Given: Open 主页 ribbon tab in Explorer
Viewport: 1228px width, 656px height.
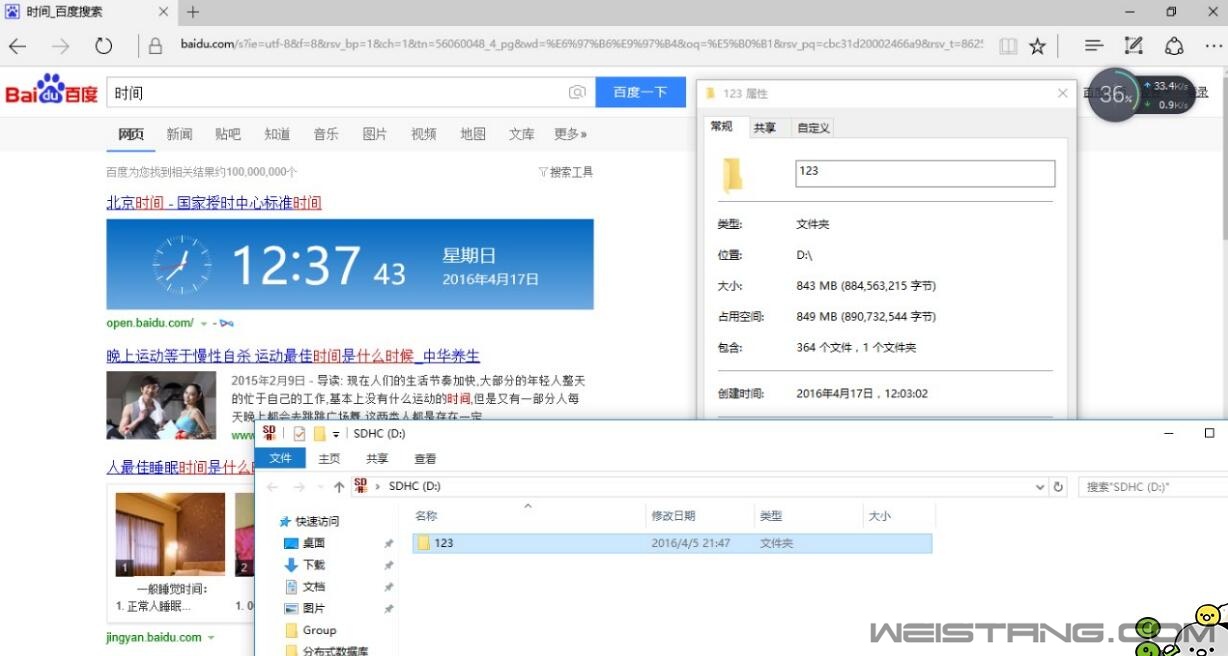Looking at the screenshot, I should [x=329, y=459].
